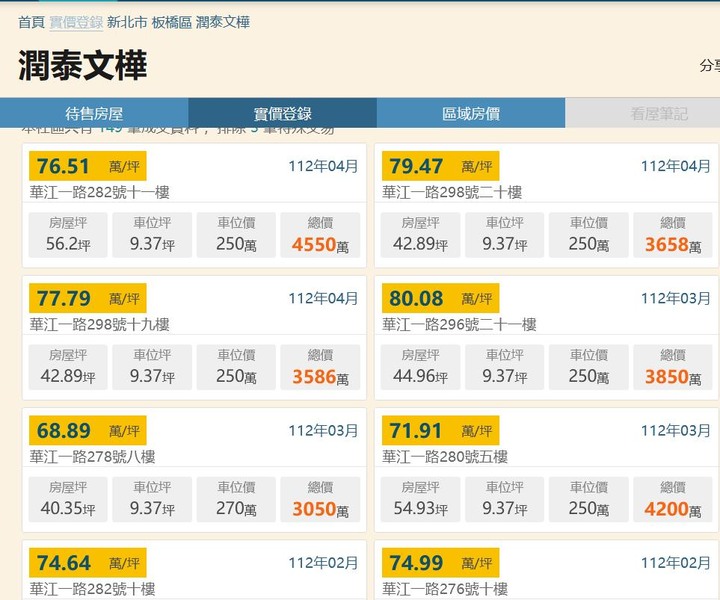
Task: Click house size 56.2坪
Action: point(68,244)
